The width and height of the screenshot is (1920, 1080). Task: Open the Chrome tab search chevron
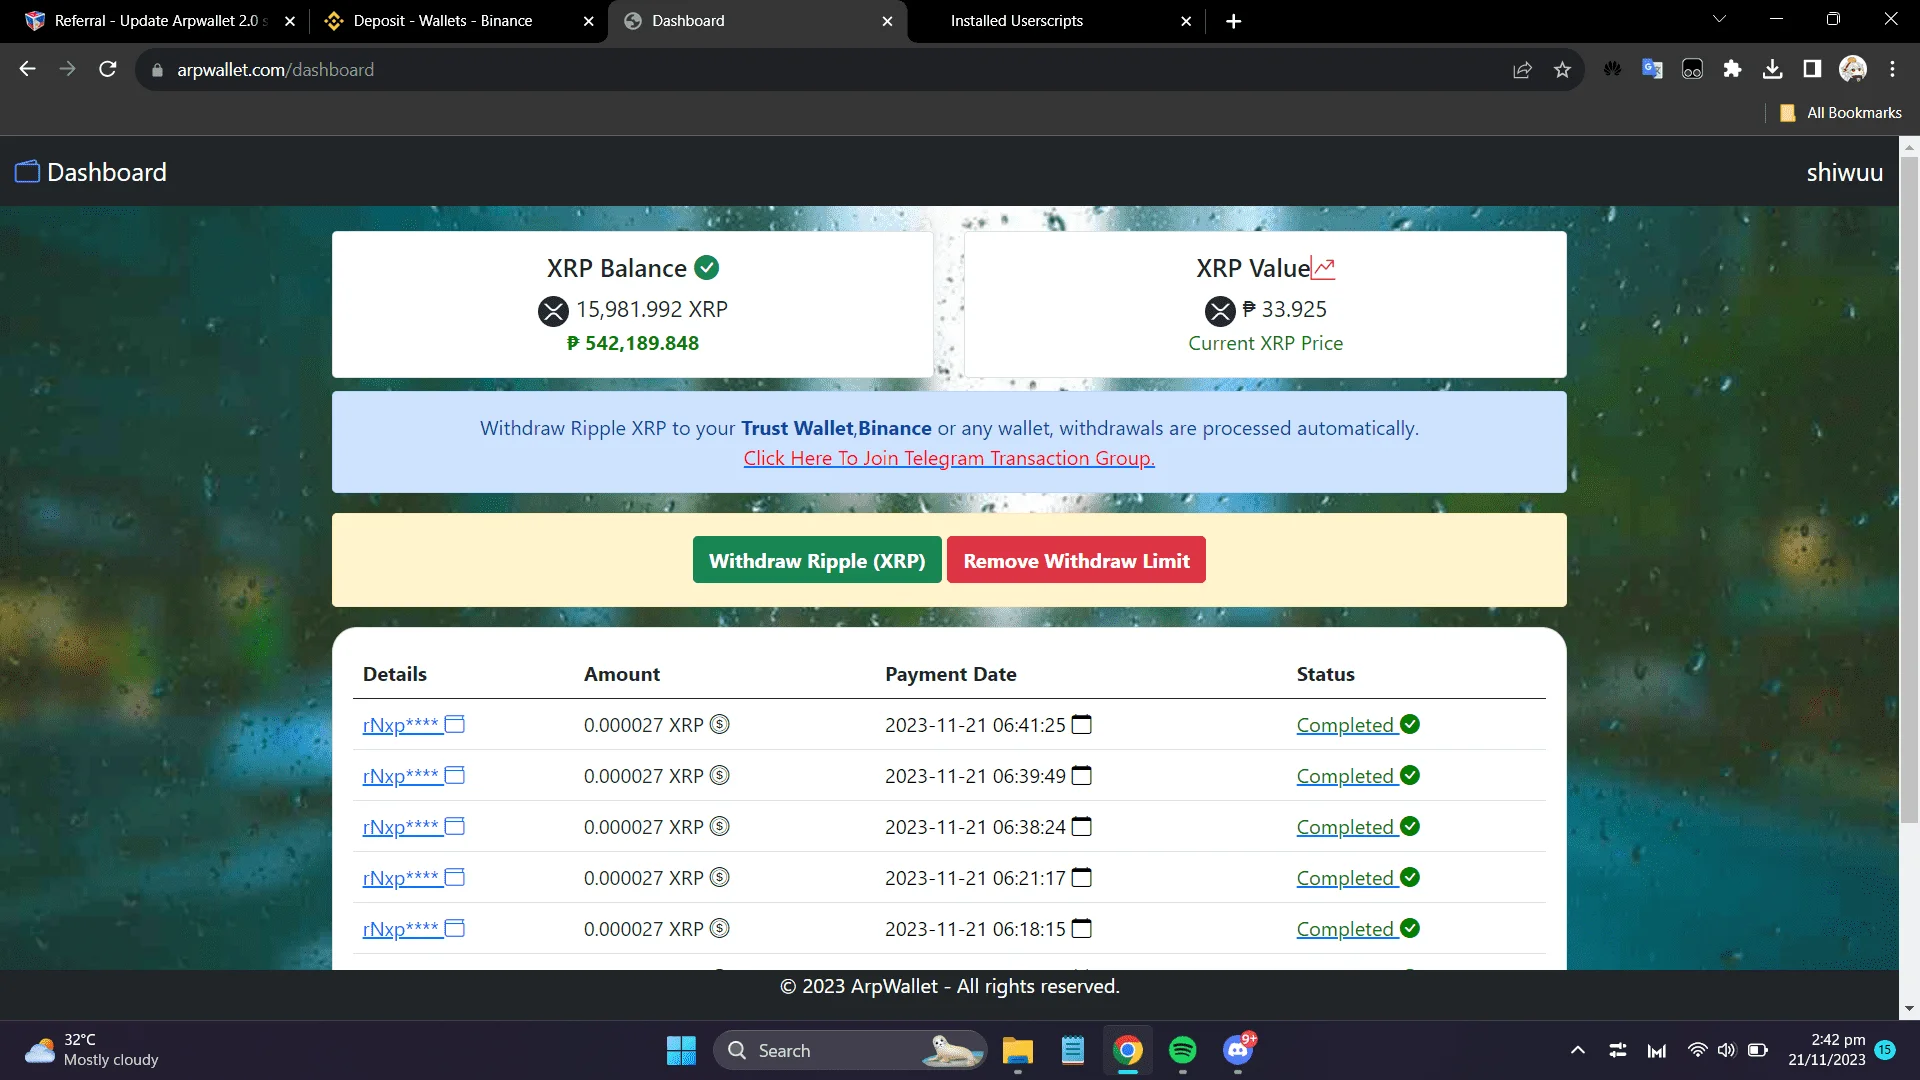pyautogui.click(x=1719, y=20)
